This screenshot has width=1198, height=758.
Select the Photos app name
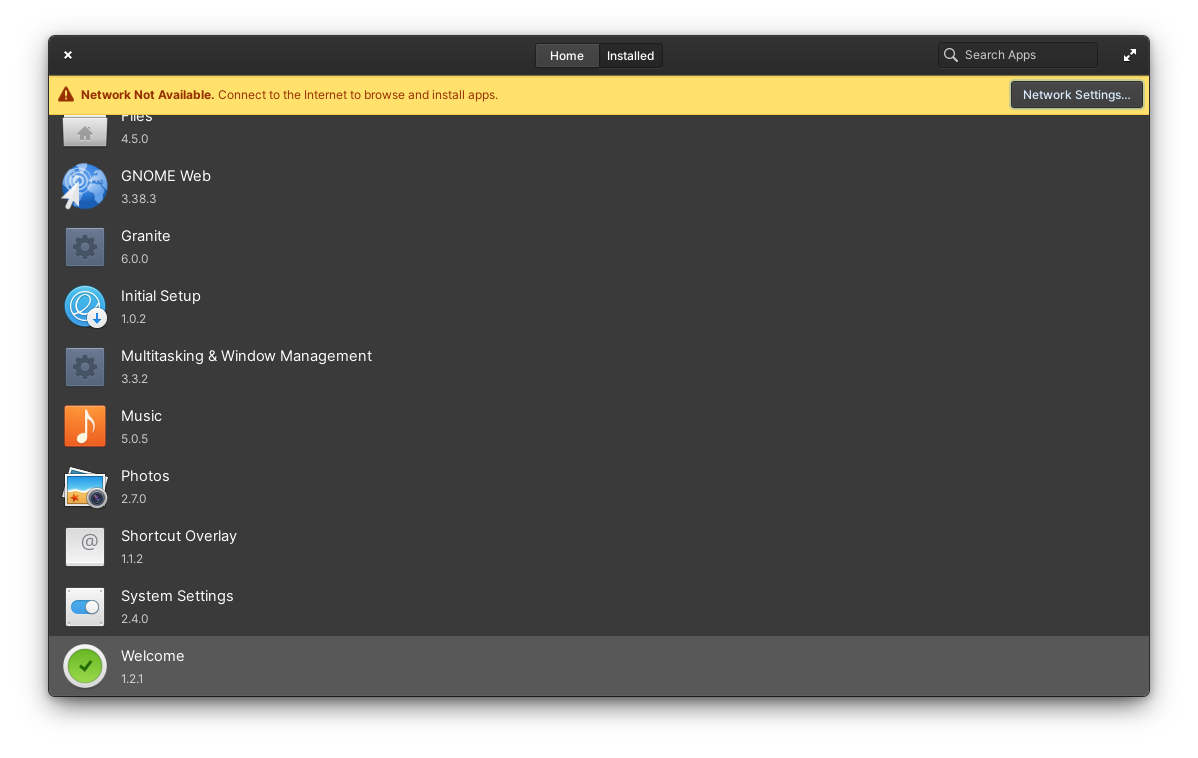point(145,476)
